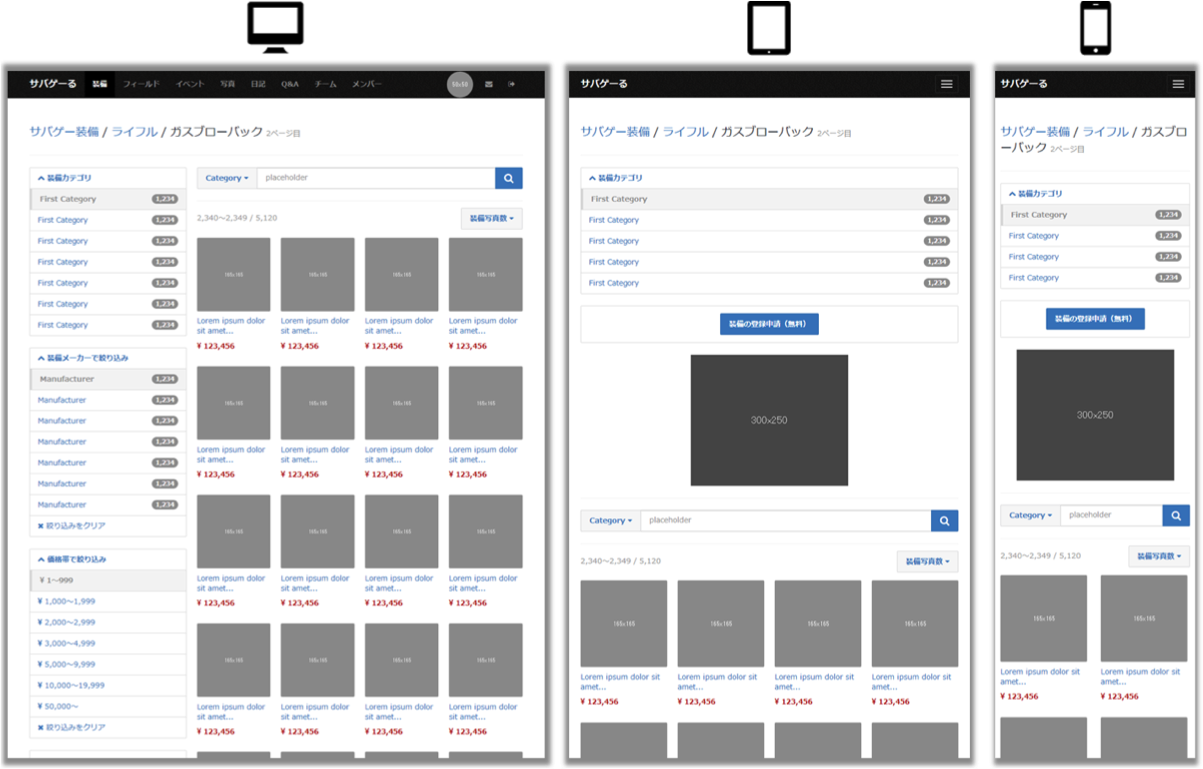Open イベント in the desktop navbar
This screenshot has height=769, width=1203.
click(x=191, y=85)
